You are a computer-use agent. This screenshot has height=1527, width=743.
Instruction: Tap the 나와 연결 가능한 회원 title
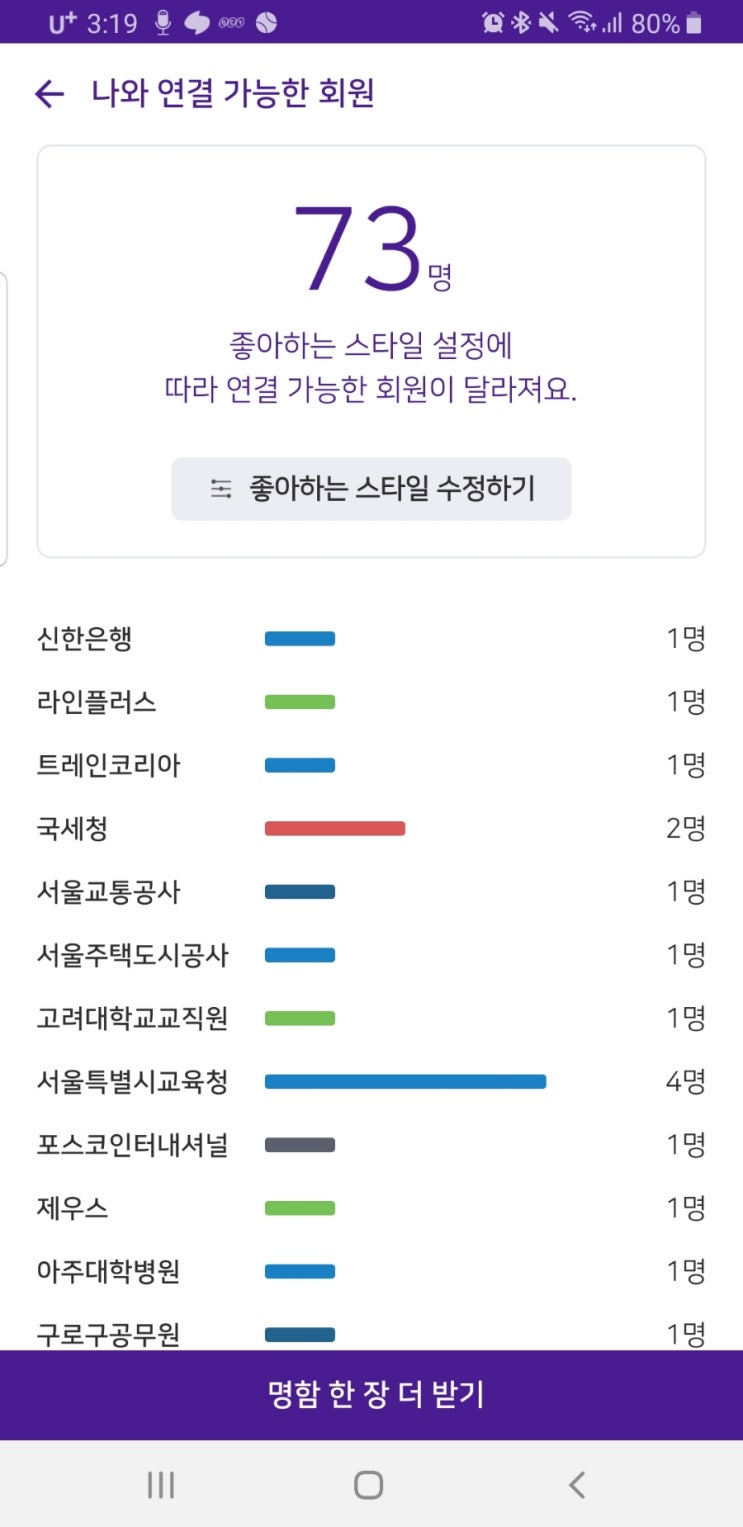pyautogui.click(x=233, y=94)
